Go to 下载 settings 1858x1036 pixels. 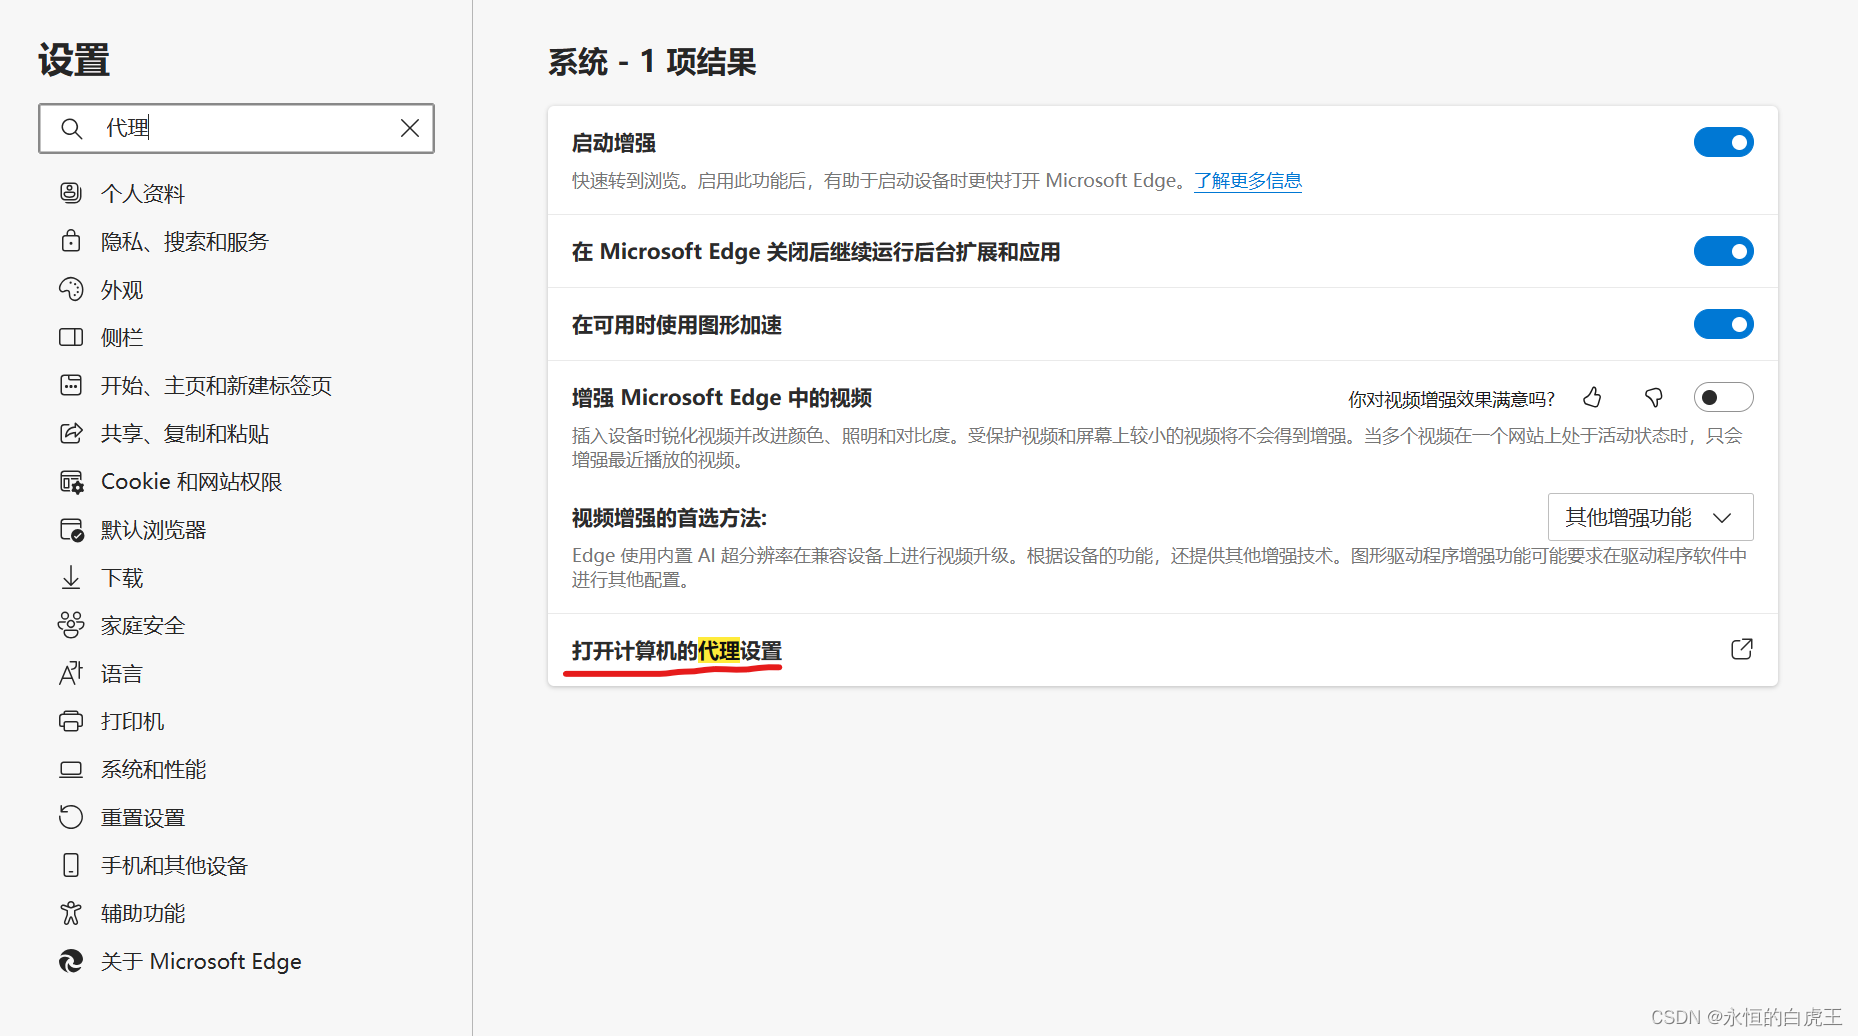(122, 577)
